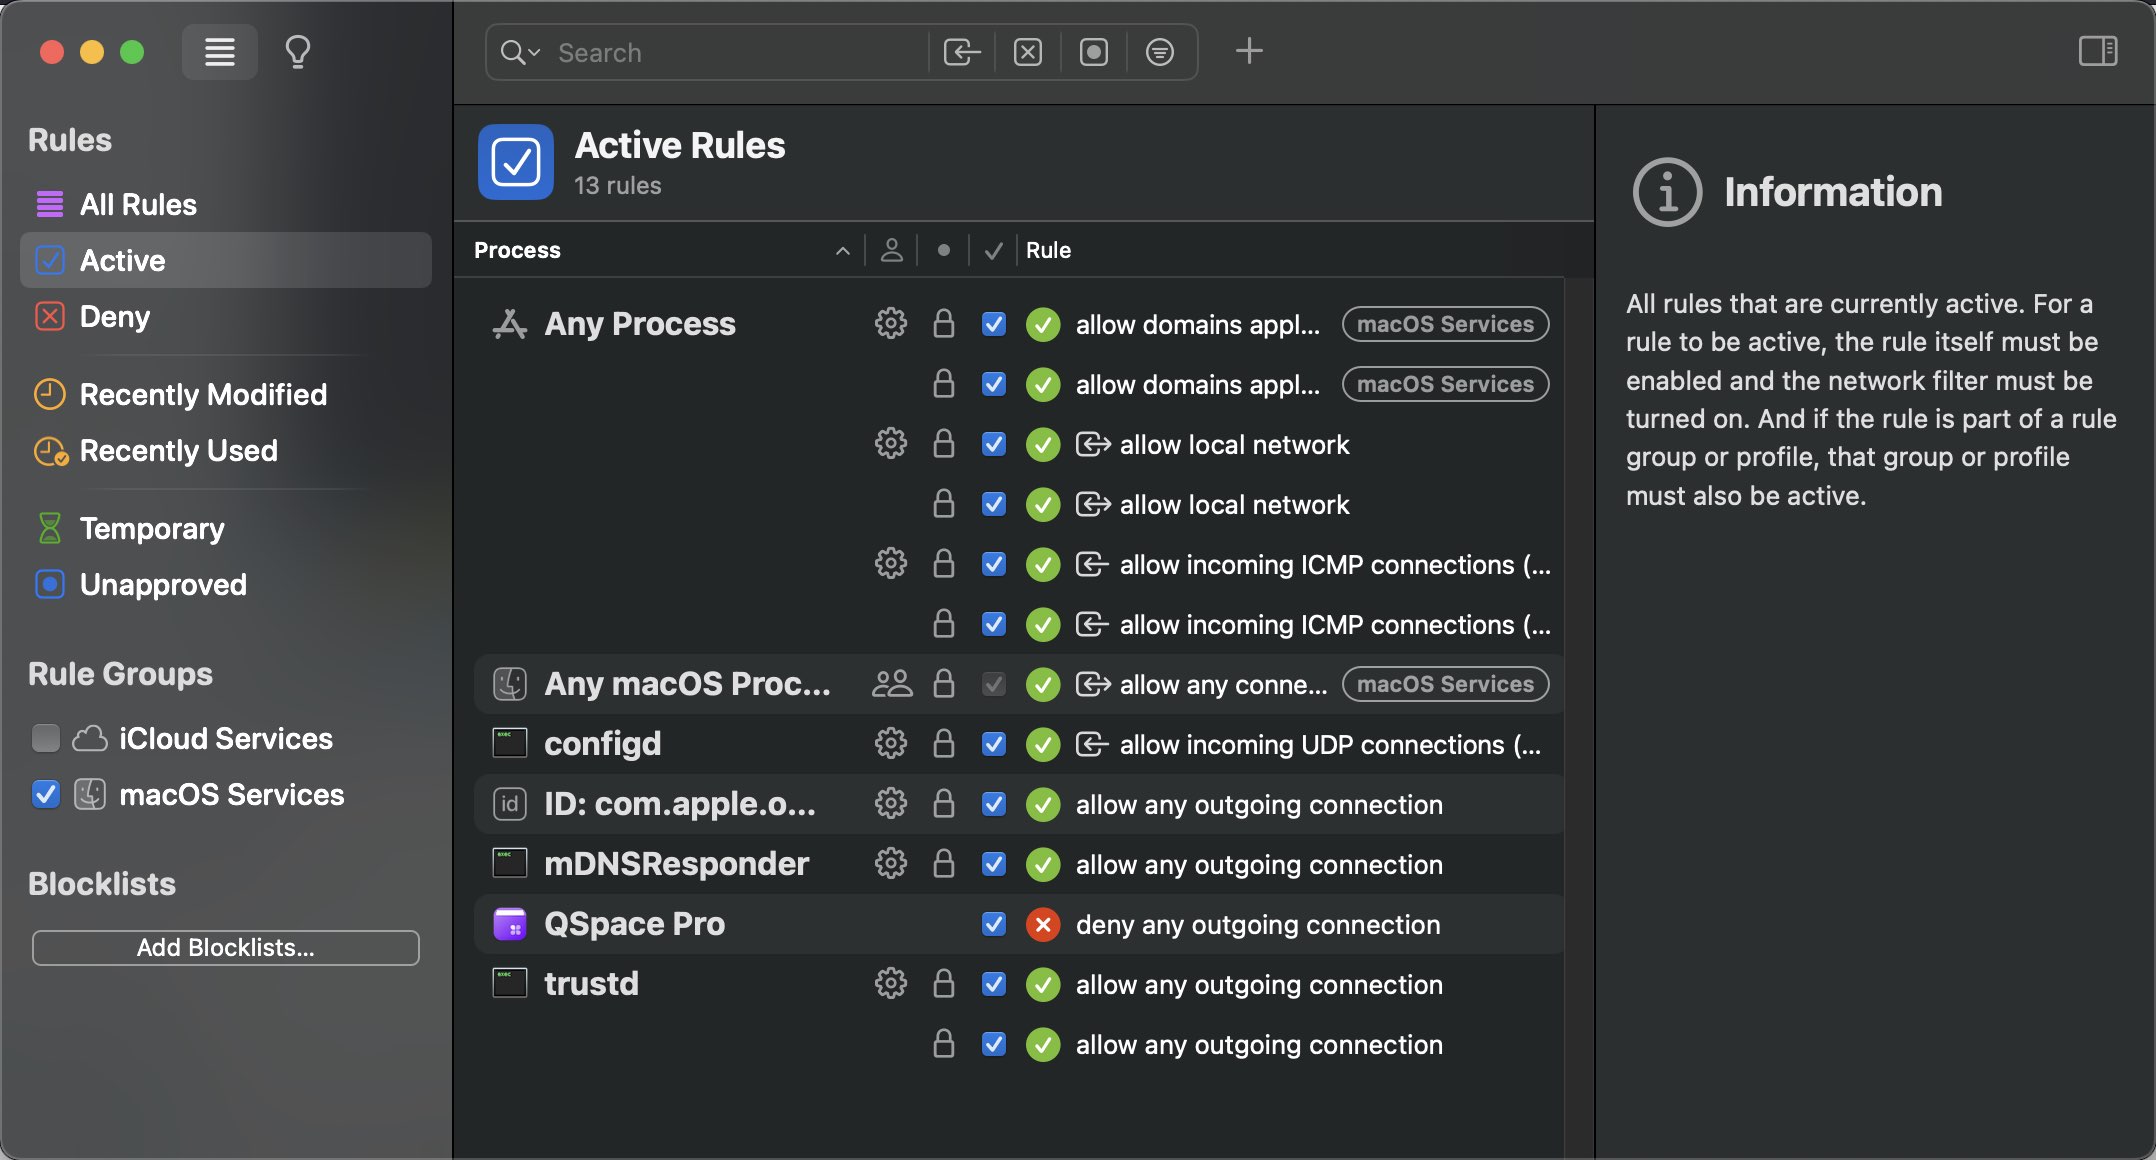2156x1160 pixels.
Task: Filter by incoming connections arrow icon
Action: click(x=961, y=52)
